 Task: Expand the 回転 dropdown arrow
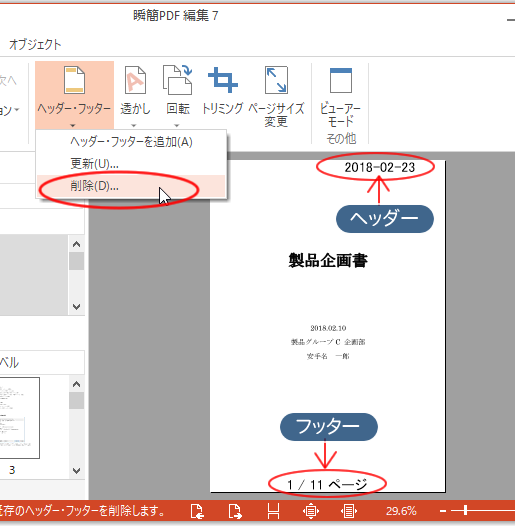[x=177, y=126]
